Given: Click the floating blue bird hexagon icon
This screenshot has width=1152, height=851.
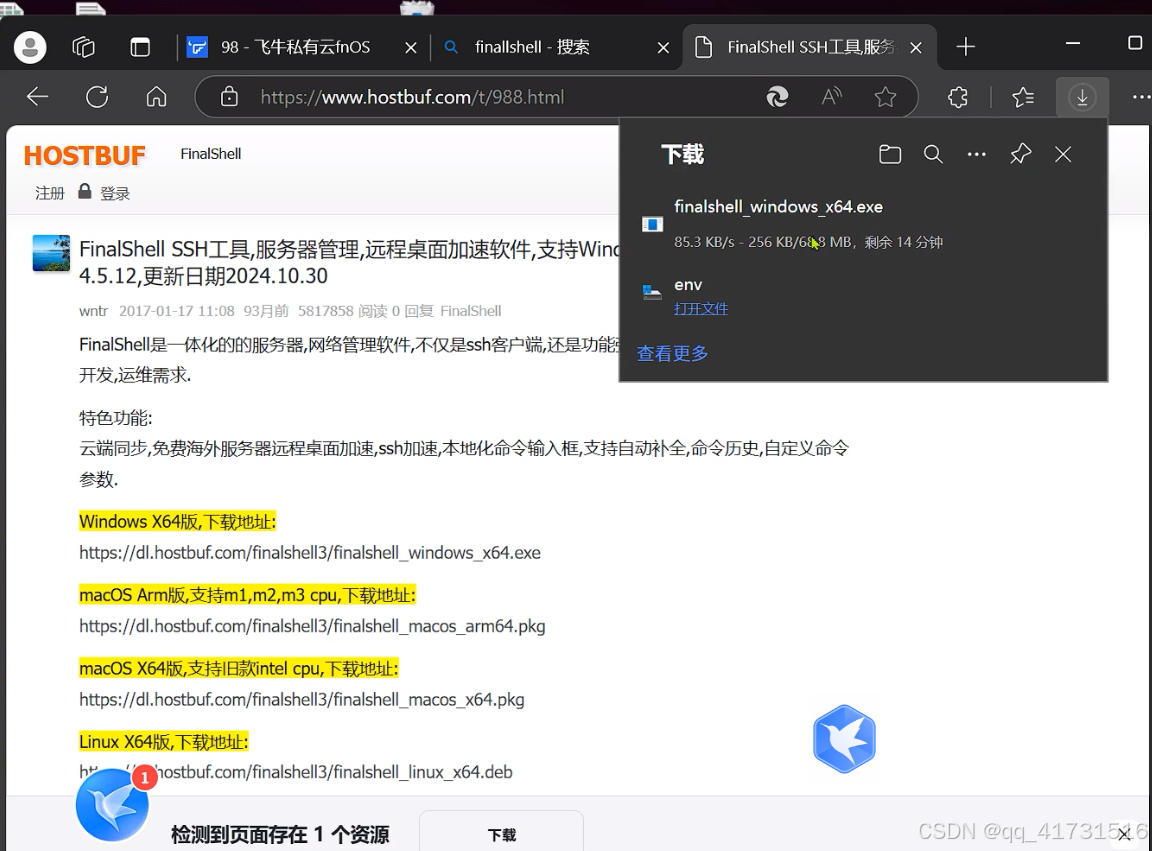Looking at the screenshot, I should click(x=844, y=739).
